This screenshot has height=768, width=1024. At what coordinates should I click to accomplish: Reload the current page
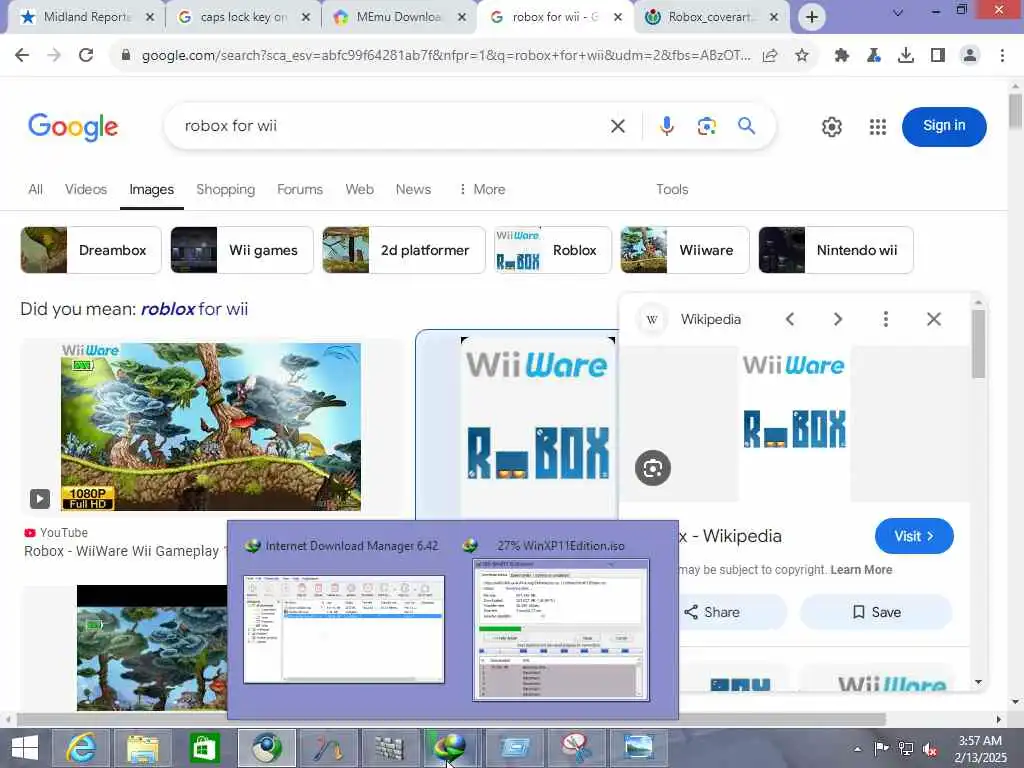(86, 56)
